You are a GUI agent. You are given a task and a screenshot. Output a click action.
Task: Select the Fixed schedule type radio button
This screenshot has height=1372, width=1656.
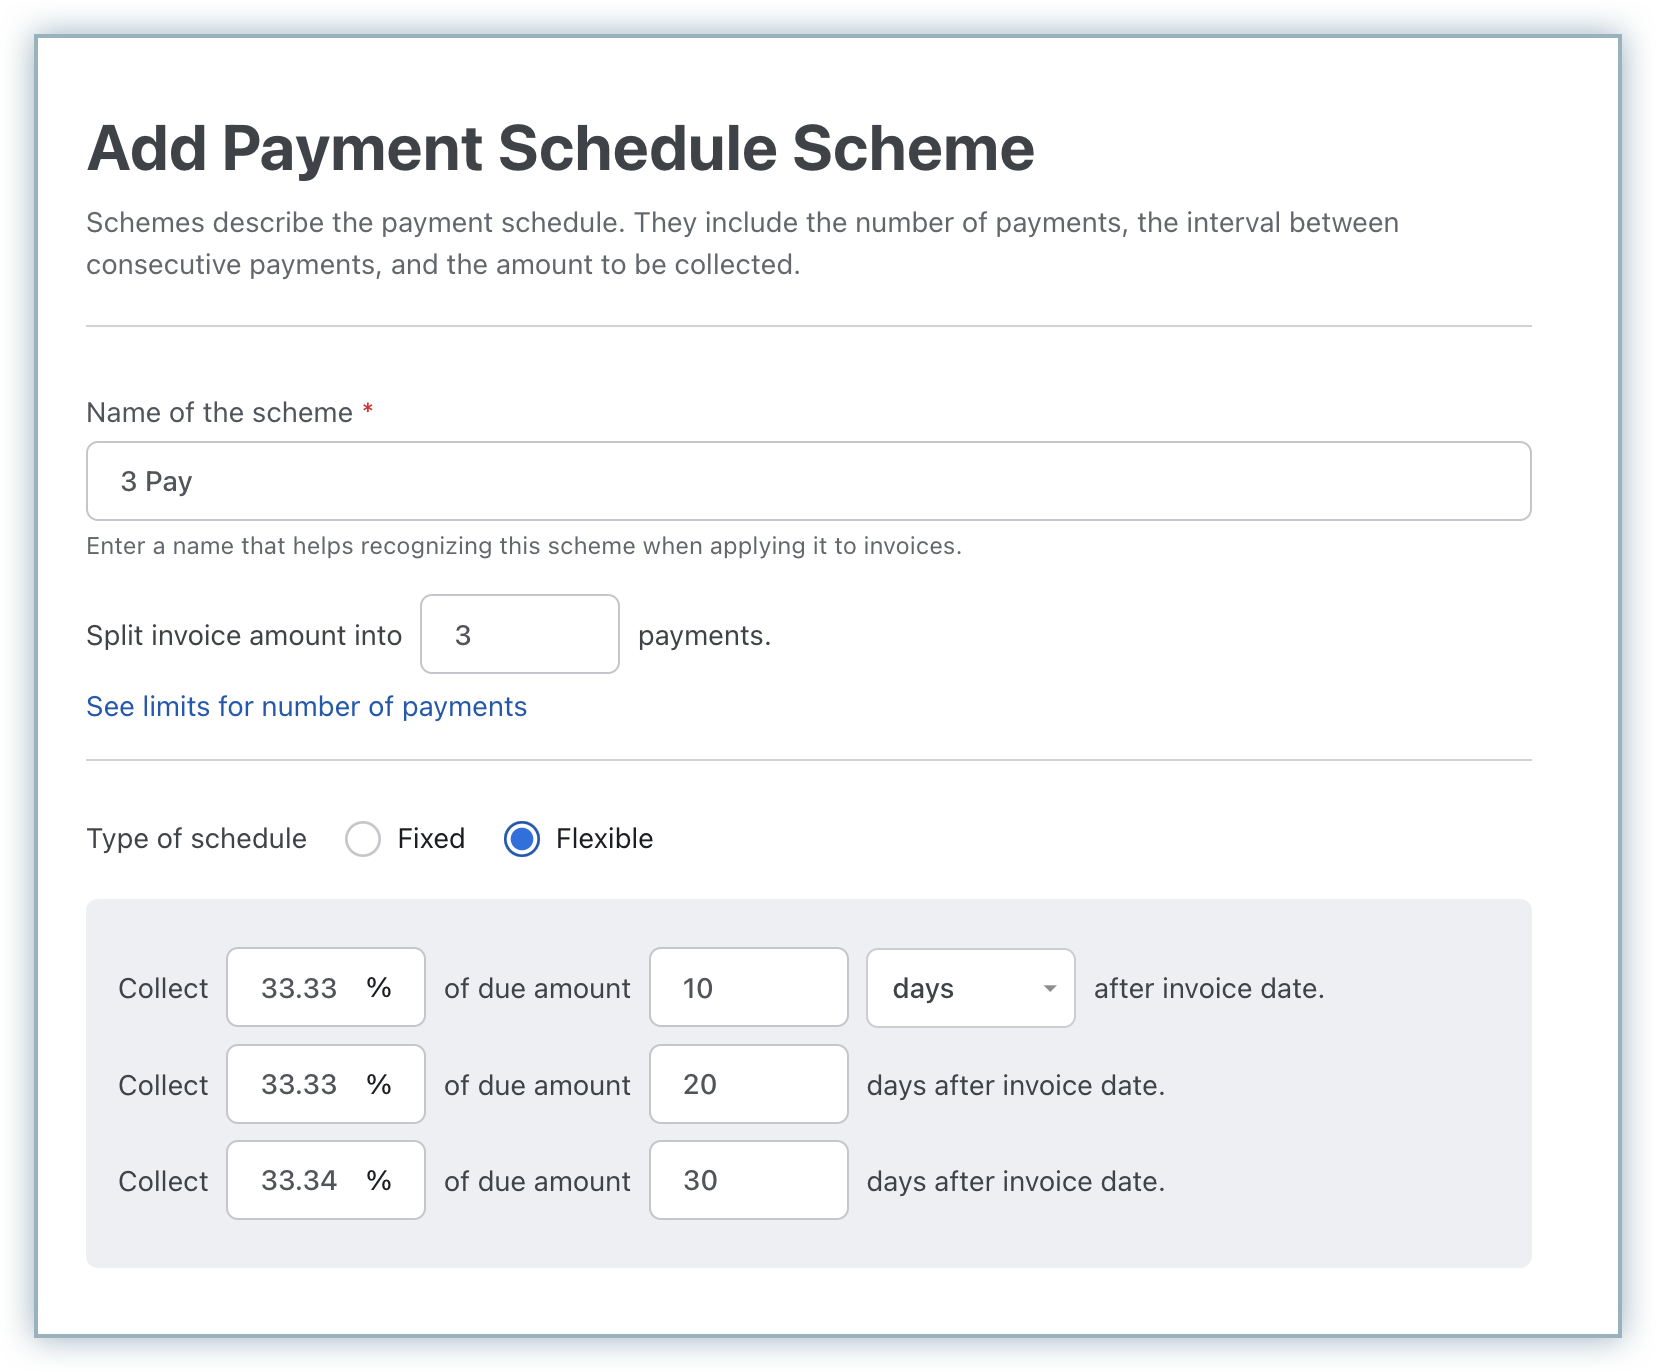(363, 839)
